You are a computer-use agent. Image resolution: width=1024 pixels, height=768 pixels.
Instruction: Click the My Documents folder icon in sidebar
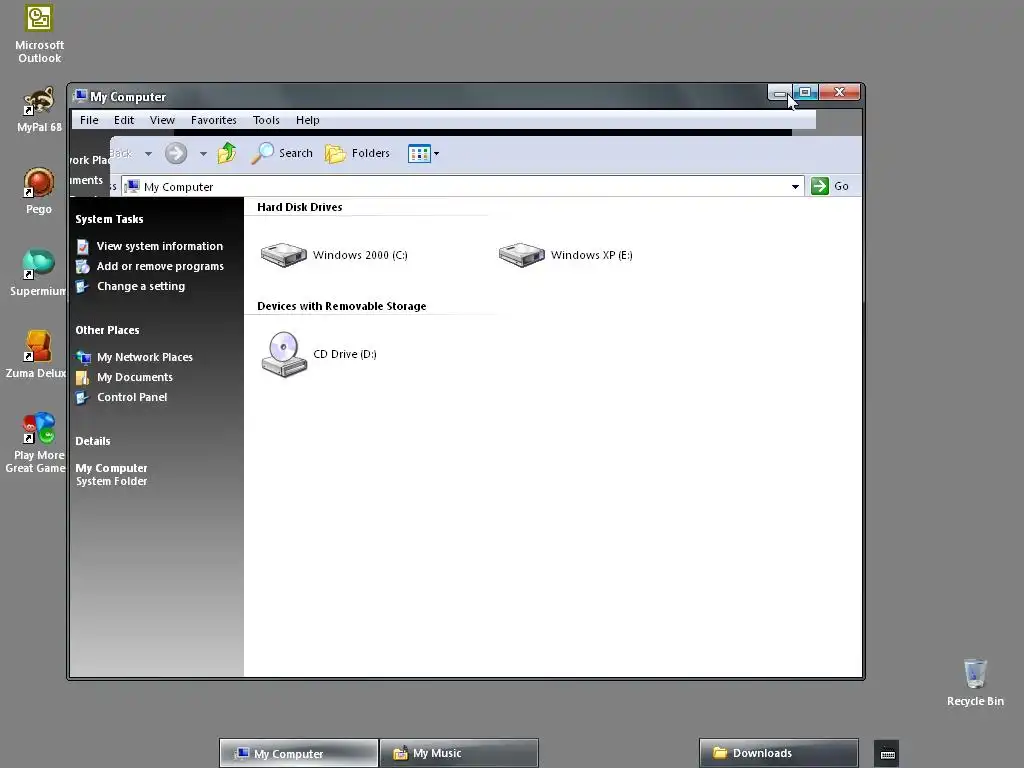click(x=82, y=377)
